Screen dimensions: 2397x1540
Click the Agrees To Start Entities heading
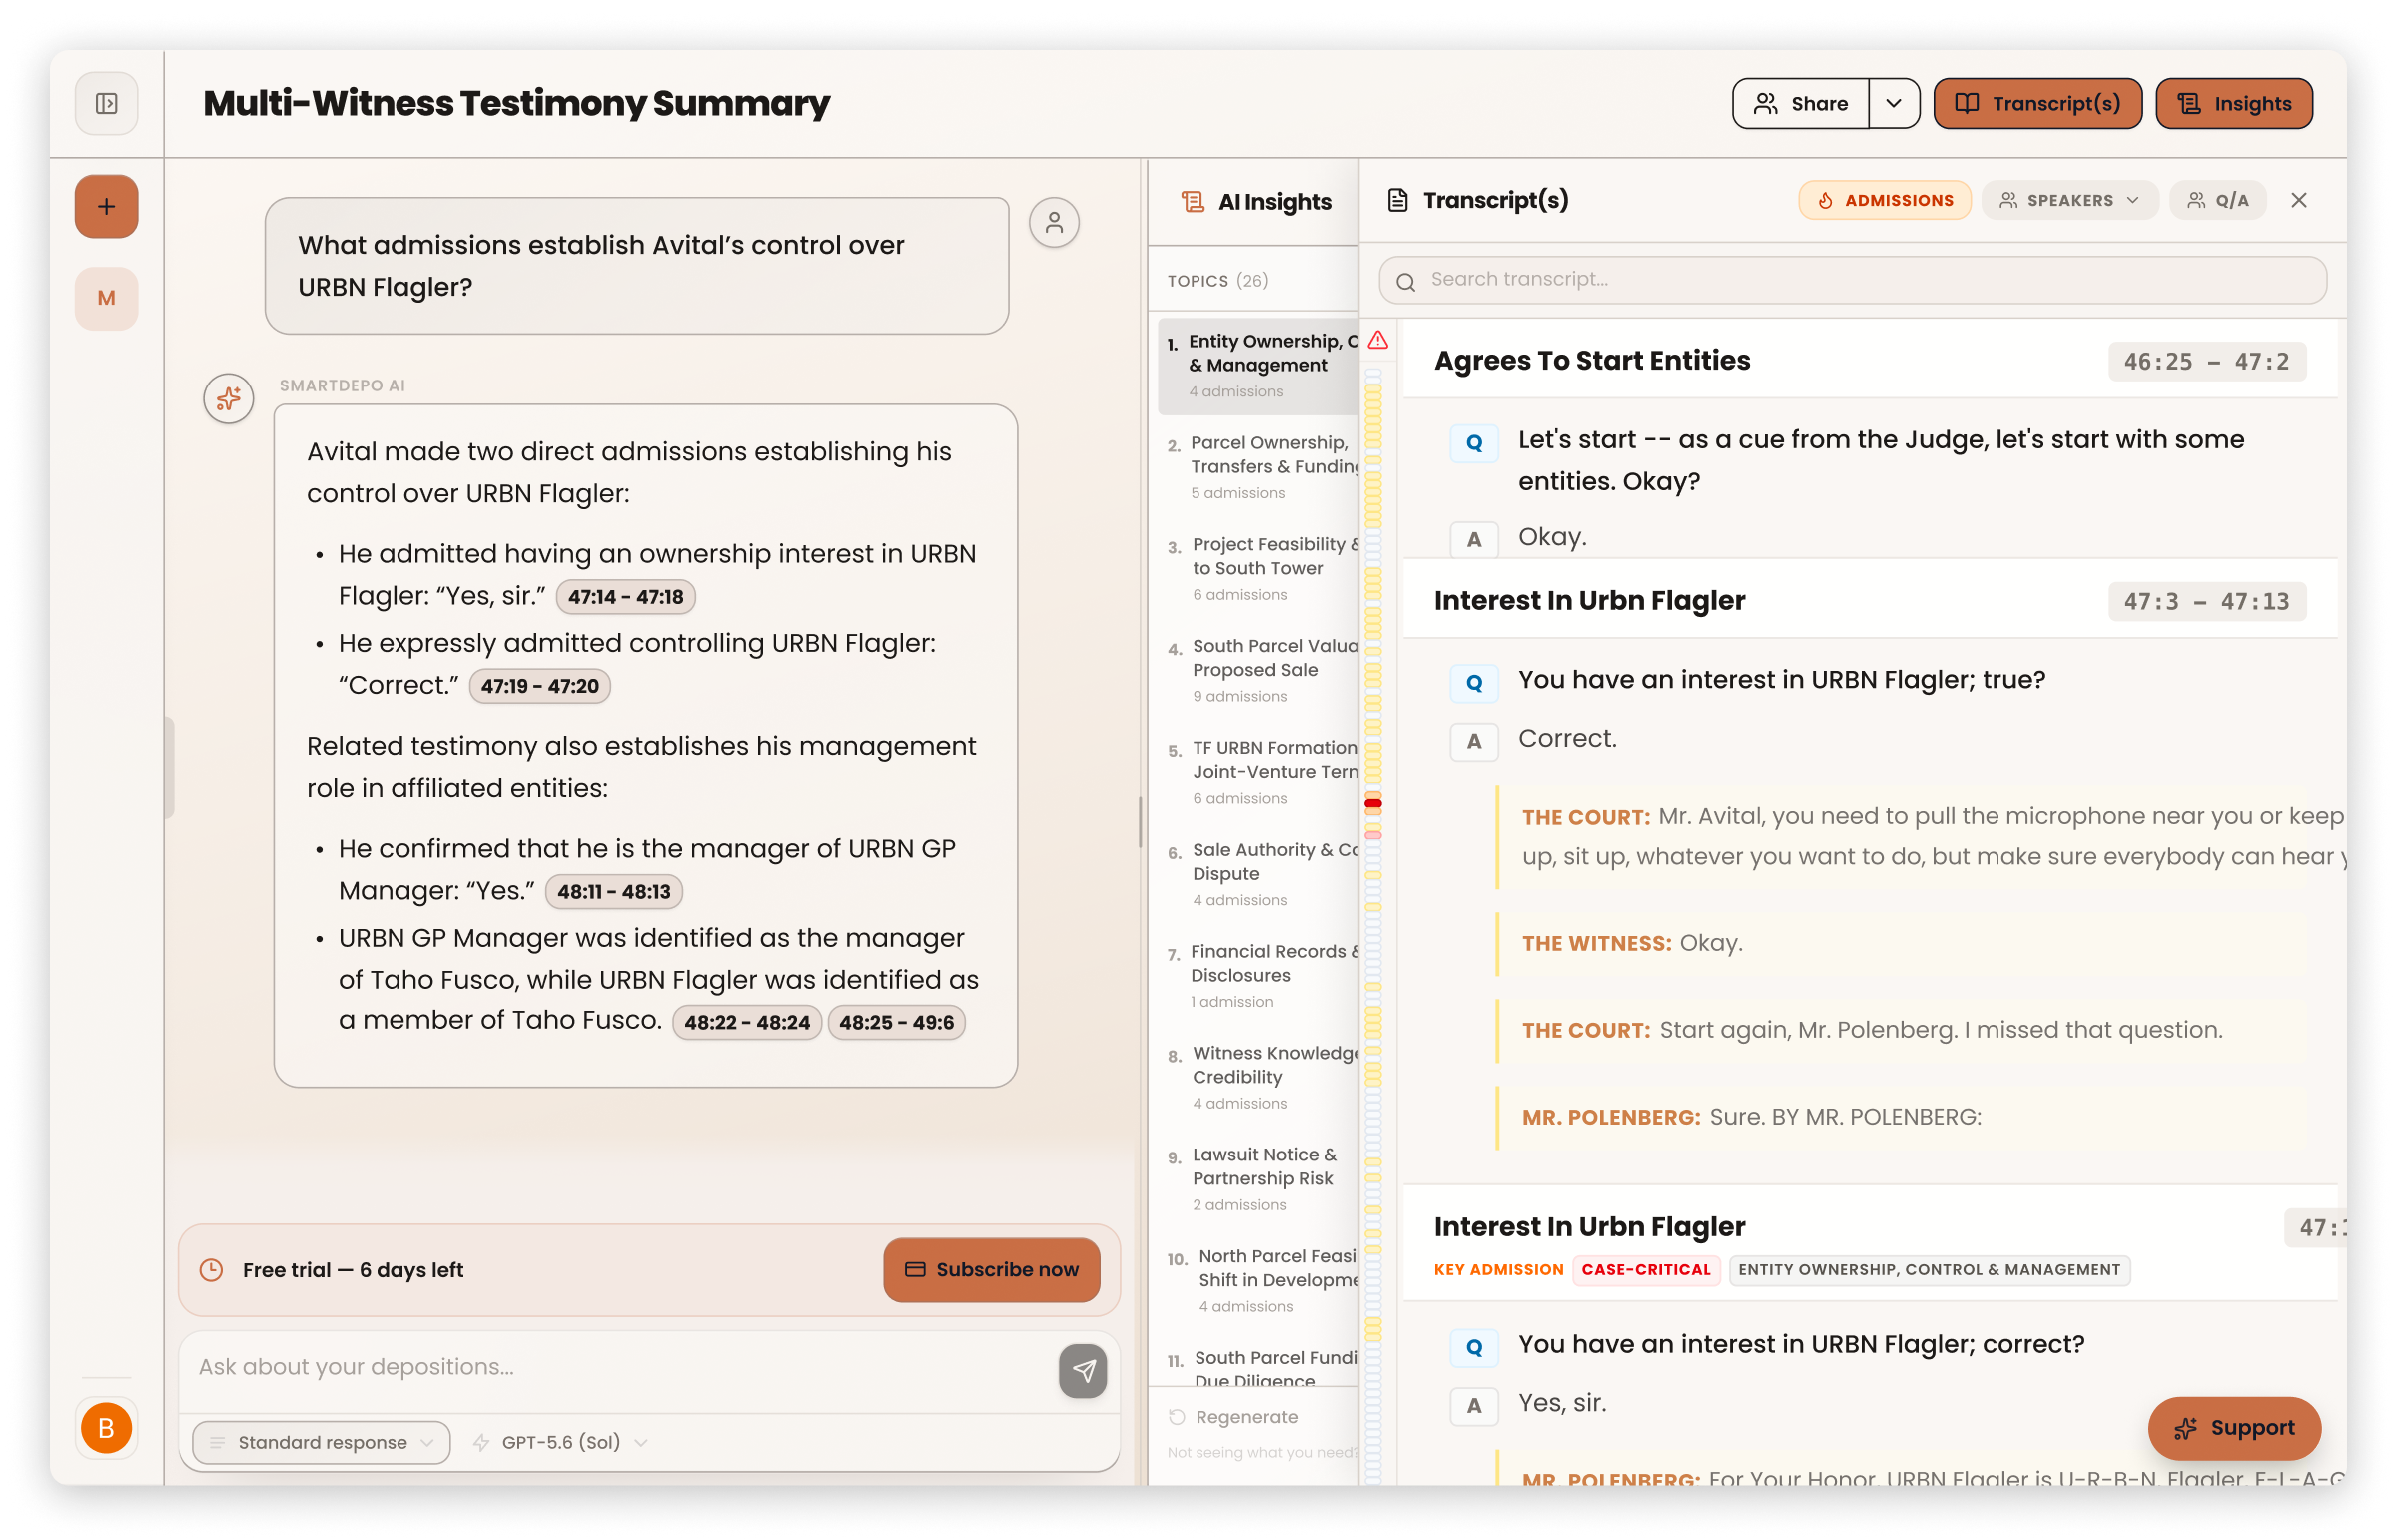[x=1591, y=361]
